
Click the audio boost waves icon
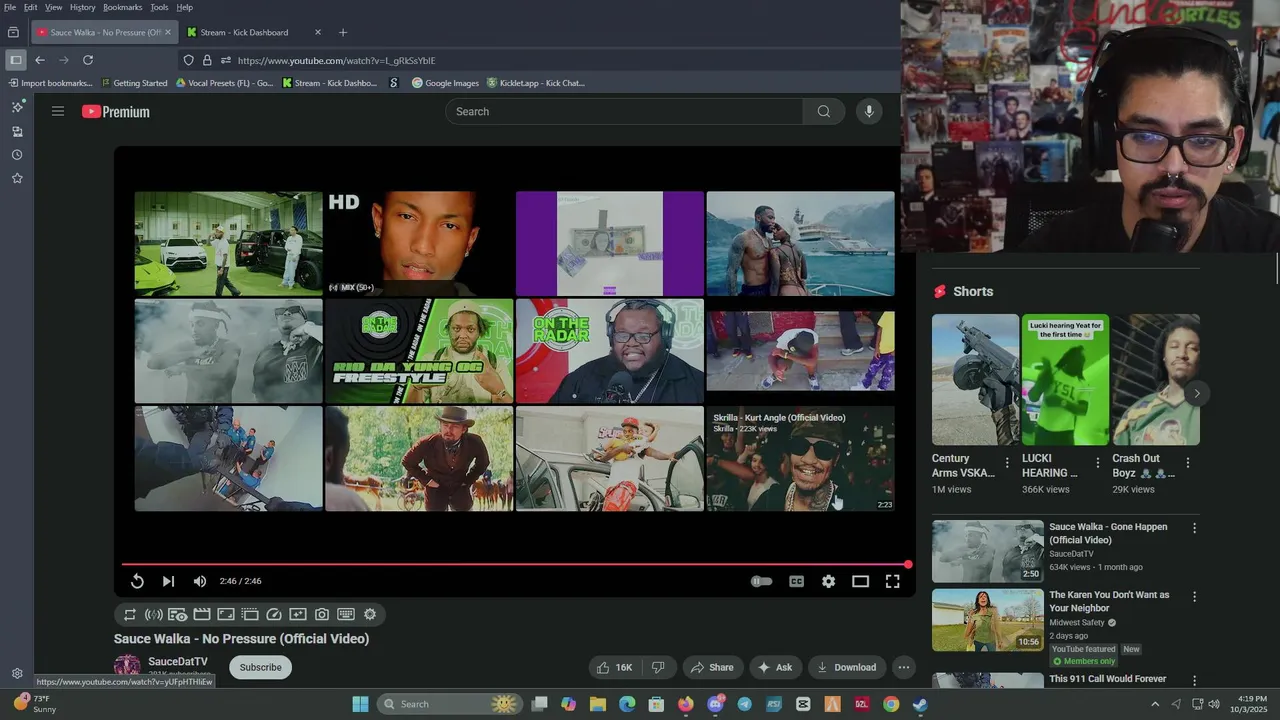coord(153,614)
